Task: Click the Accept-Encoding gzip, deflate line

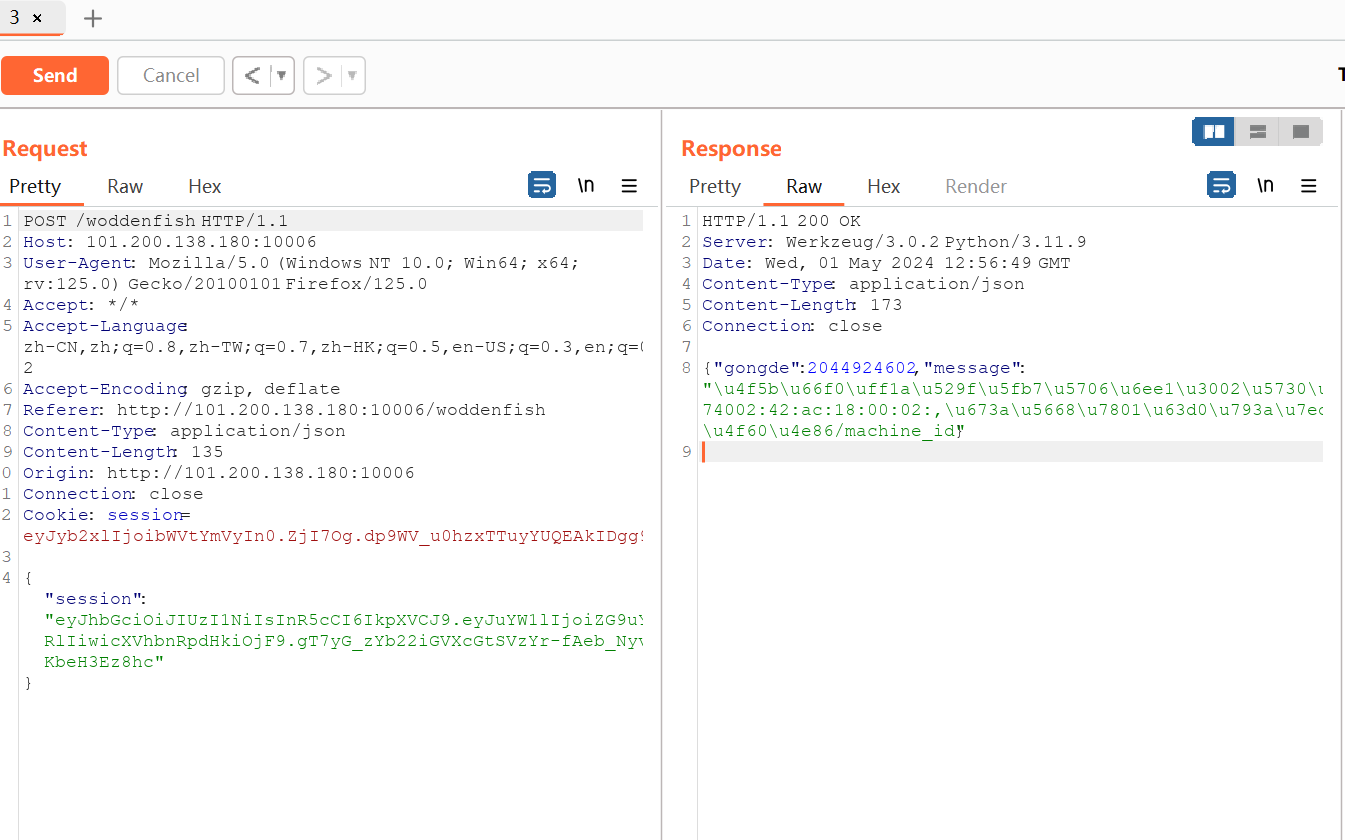Action: click(x=182, y=389)
